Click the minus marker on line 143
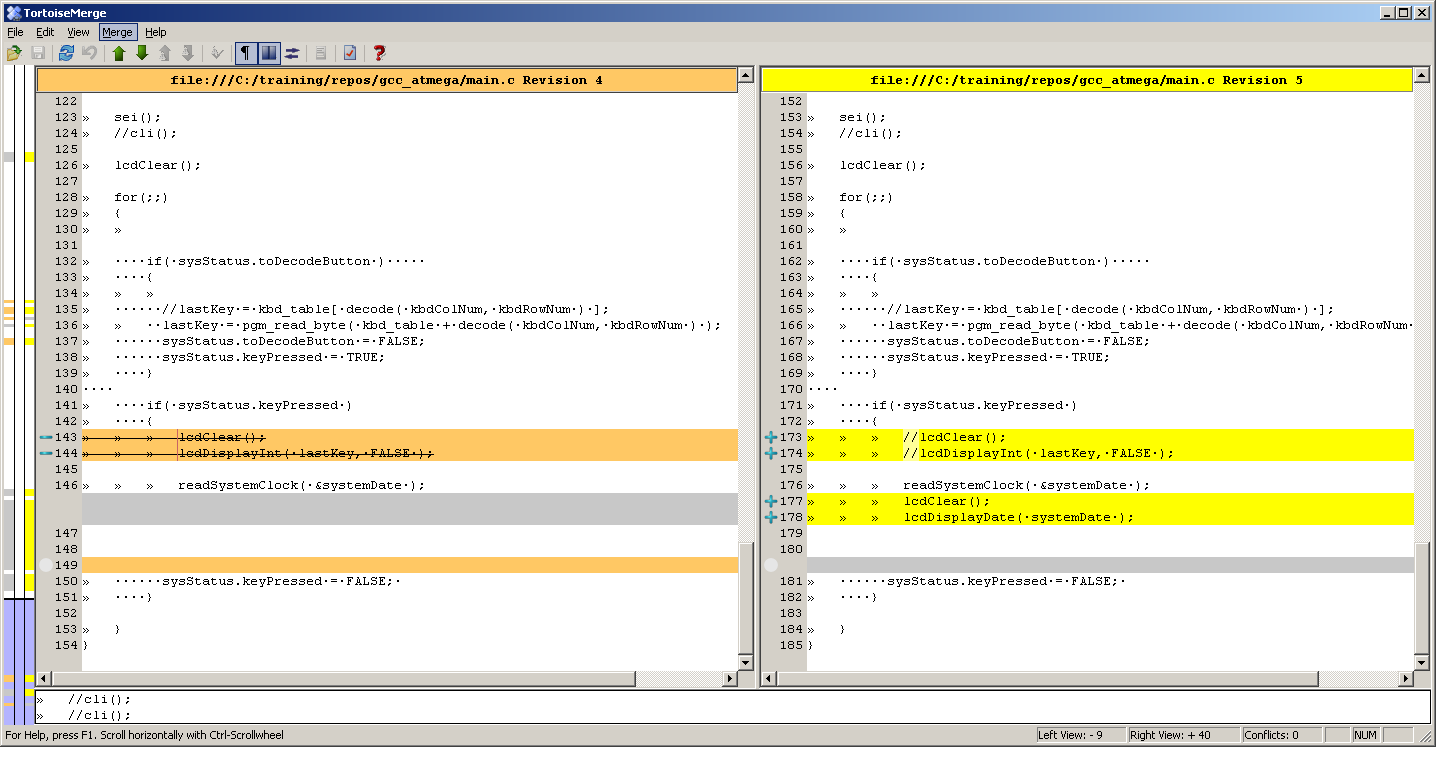Viewport: 1436px width, 771px height. tap(45, 437)
